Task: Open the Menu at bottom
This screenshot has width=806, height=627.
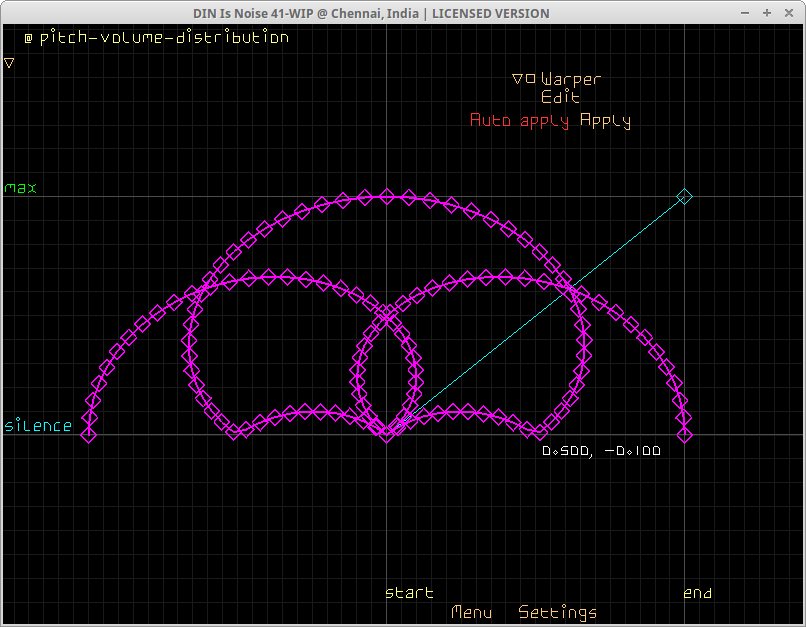Action: click(x=471, y=612)
